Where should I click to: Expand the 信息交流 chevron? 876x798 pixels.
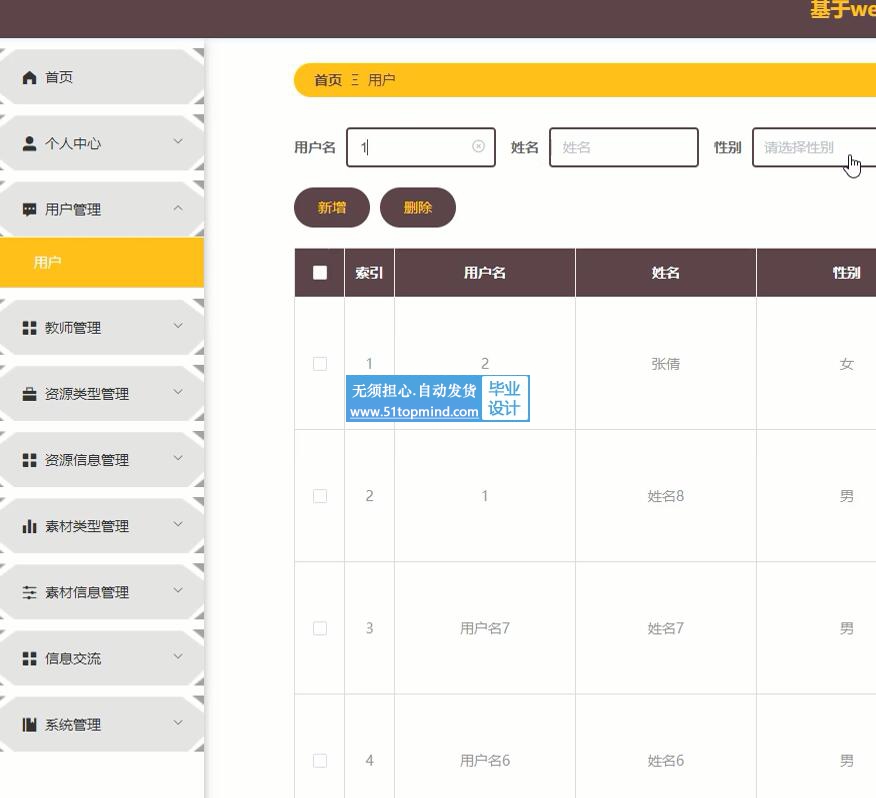(x=178, y=656)
